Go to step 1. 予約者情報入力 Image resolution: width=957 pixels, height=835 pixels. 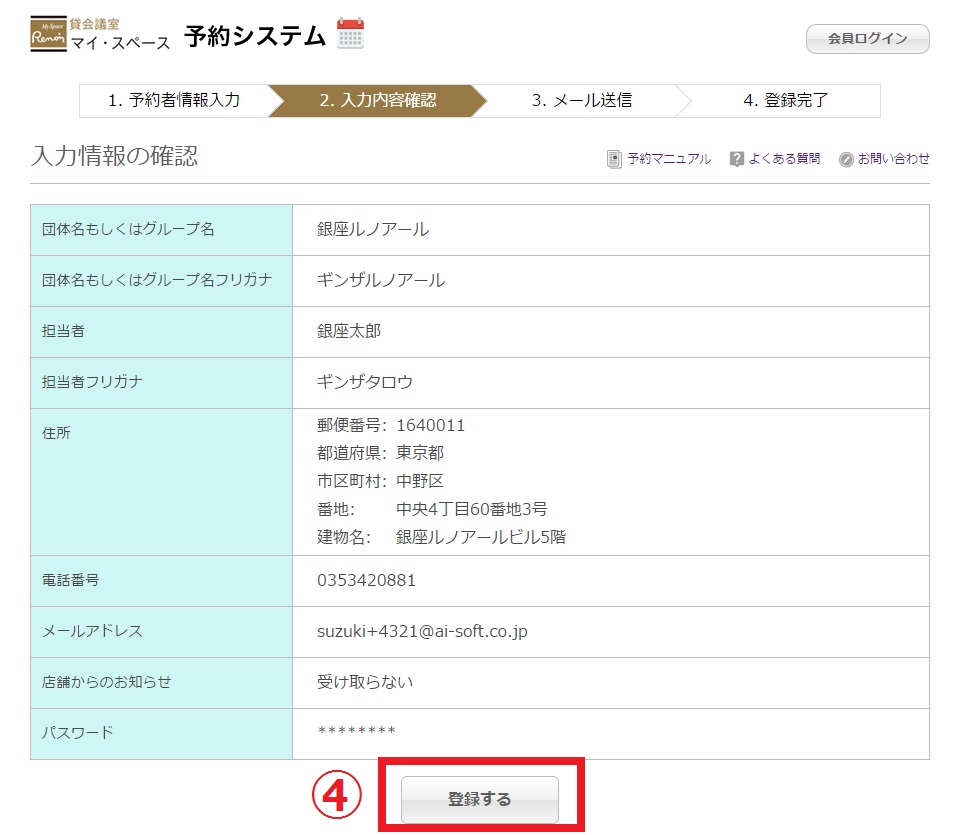tap(174, 101)
